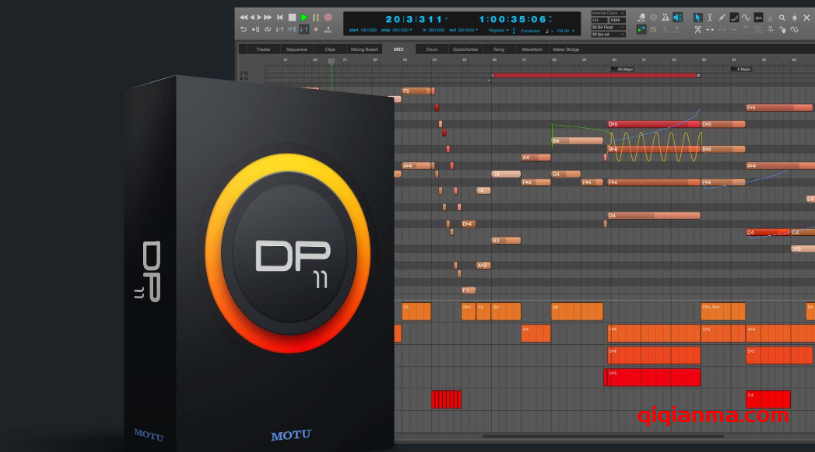Click the bright red note block at bottom
The height and width of the screenshot is (452, 815).
(654, 377)
